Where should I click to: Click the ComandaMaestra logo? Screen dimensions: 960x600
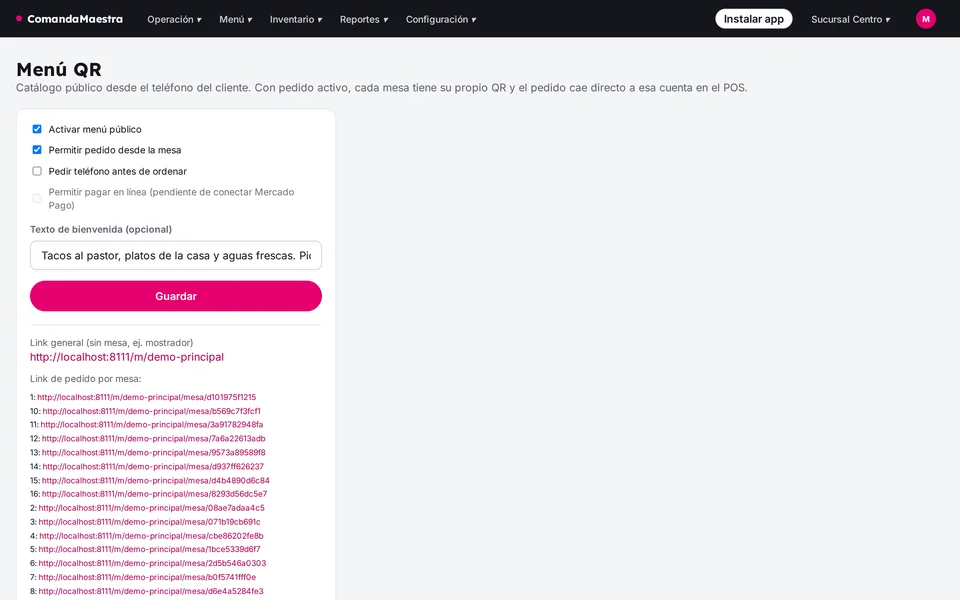coord(69,19)
